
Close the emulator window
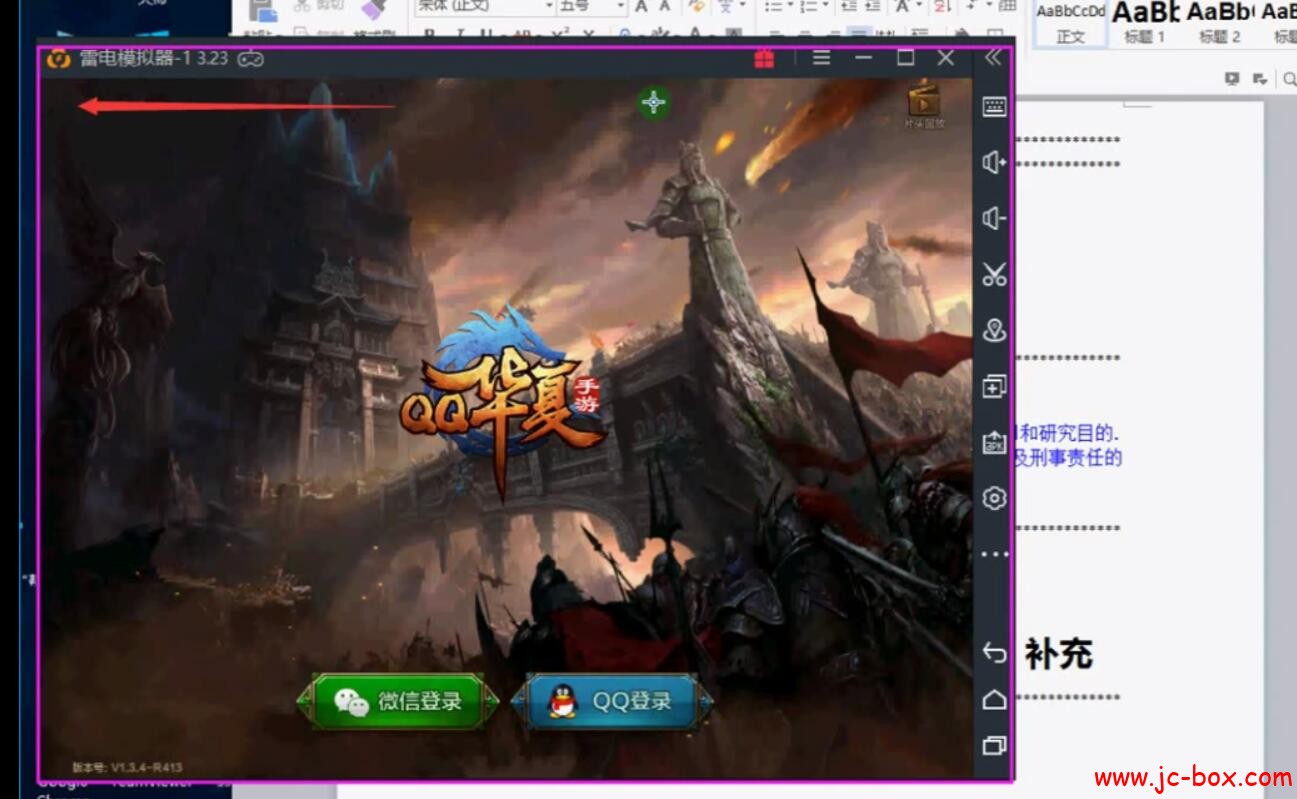click(x=946, y=58)
